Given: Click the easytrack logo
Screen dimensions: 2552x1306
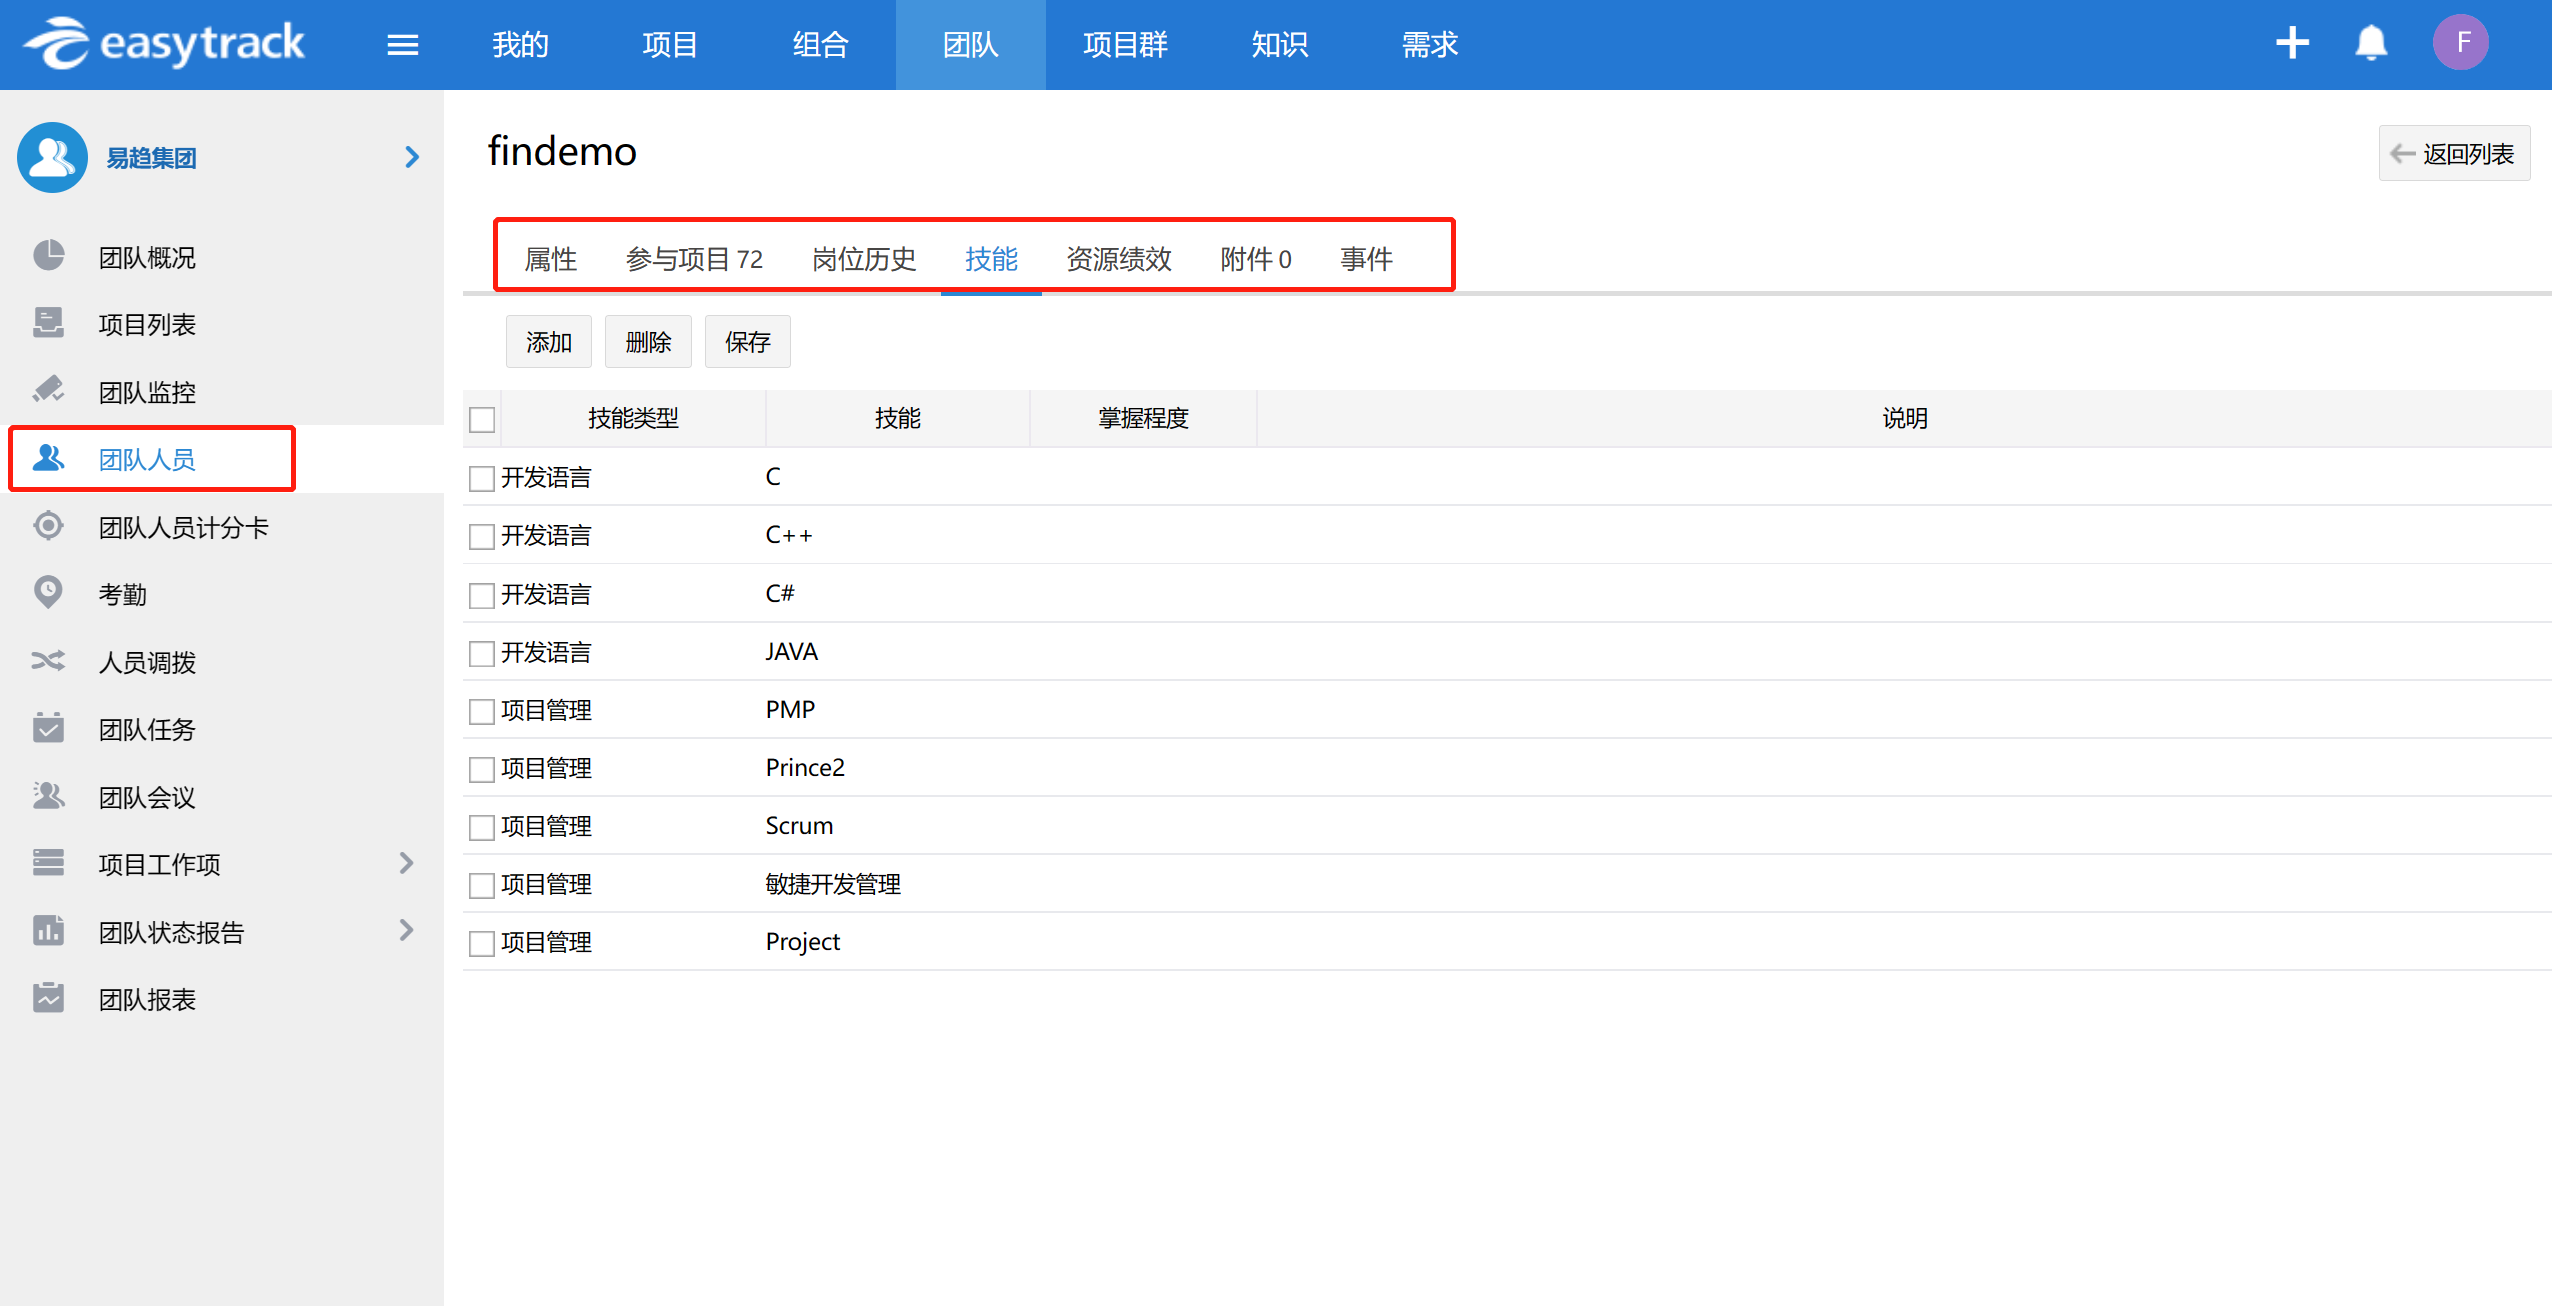Looking at the screenshot, I should [165, 44].
